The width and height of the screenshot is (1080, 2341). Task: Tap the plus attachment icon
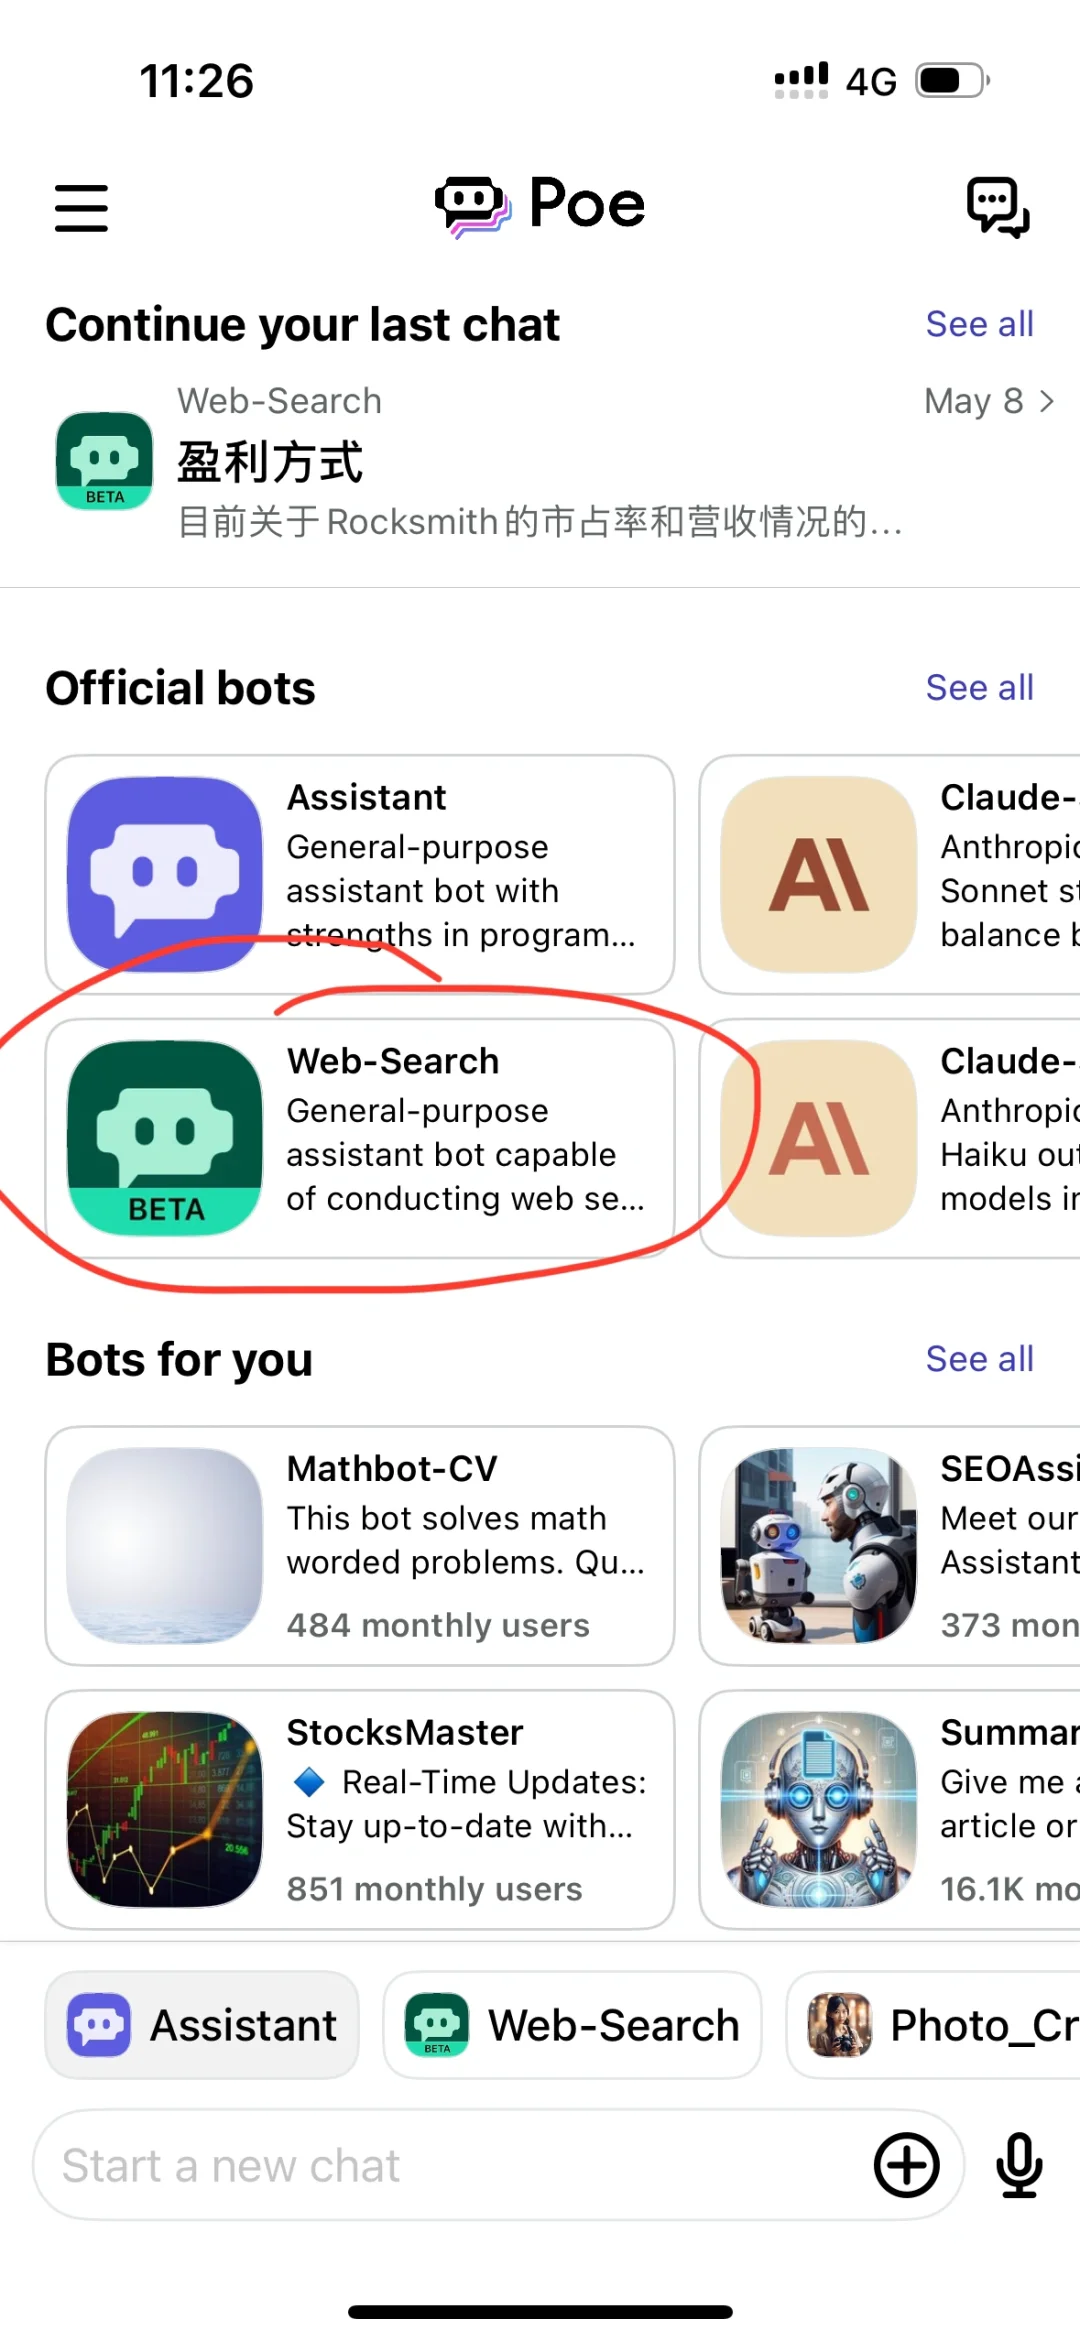tap(907, 2165)
